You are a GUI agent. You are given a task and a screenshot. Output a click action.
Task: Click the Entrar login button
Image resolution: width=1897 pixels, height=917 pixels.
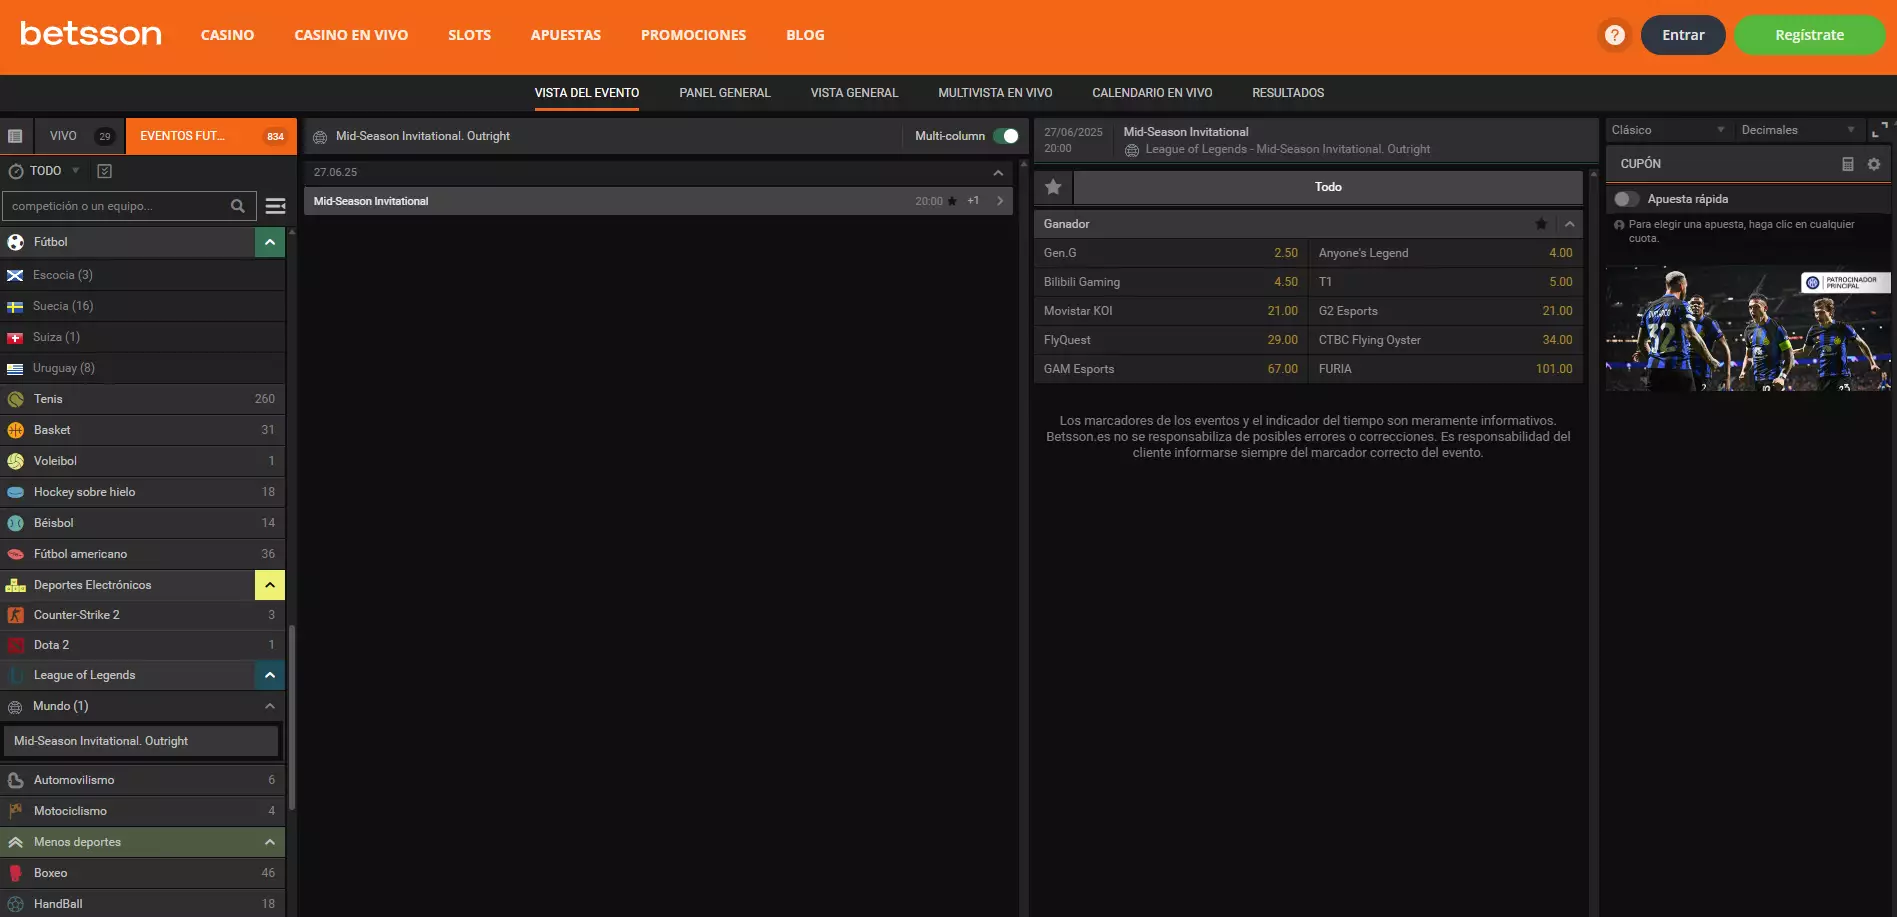point(1683,35)
